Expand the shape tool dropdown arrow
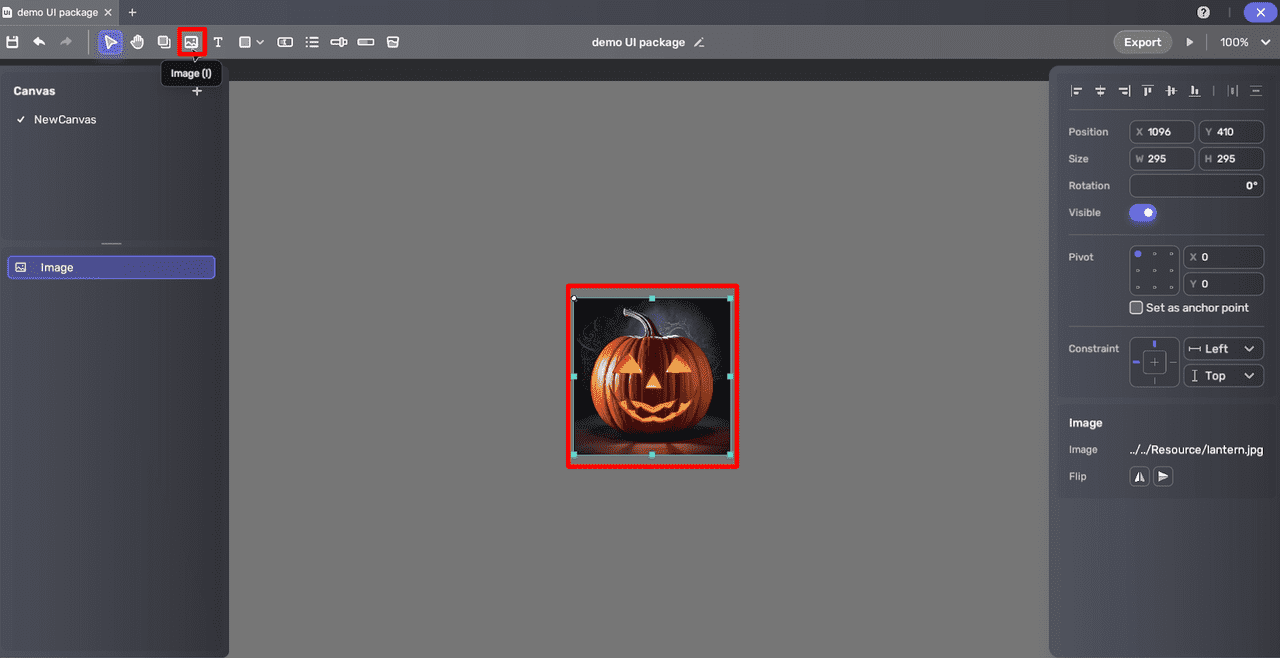The height and width of the screenshot is (658, 1280). point(260,42)
